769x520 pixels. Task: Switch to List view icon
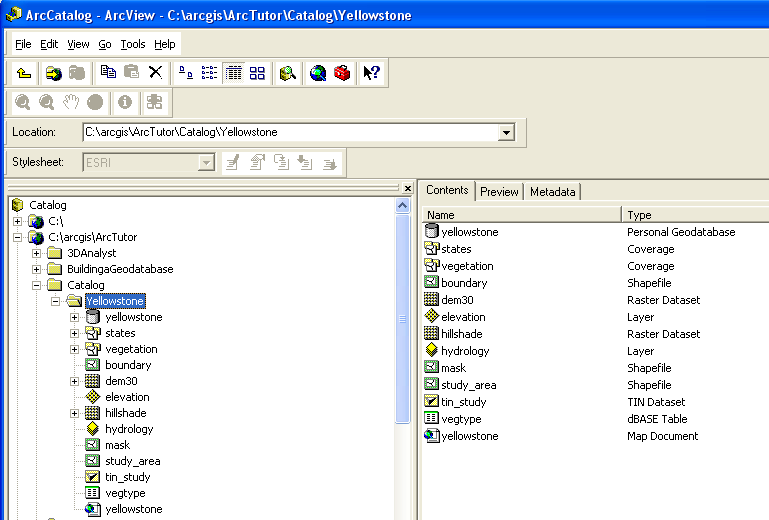pyautogui.click(x=209, y=73)
